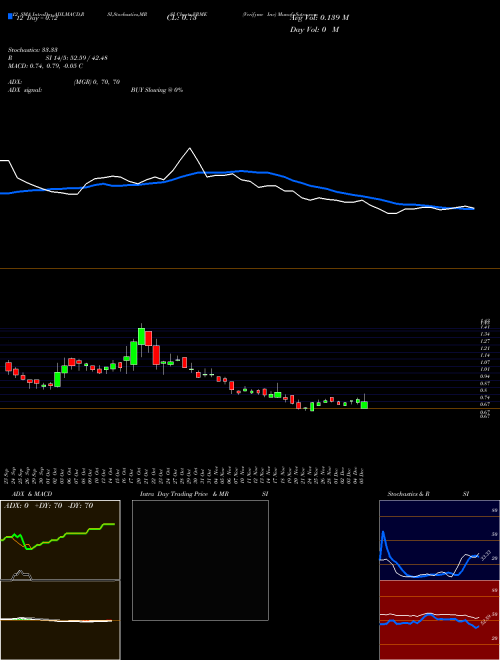
Task: Select 'MACD: 0.74, 0.79, -0.05 C' line
Action: 45,66
